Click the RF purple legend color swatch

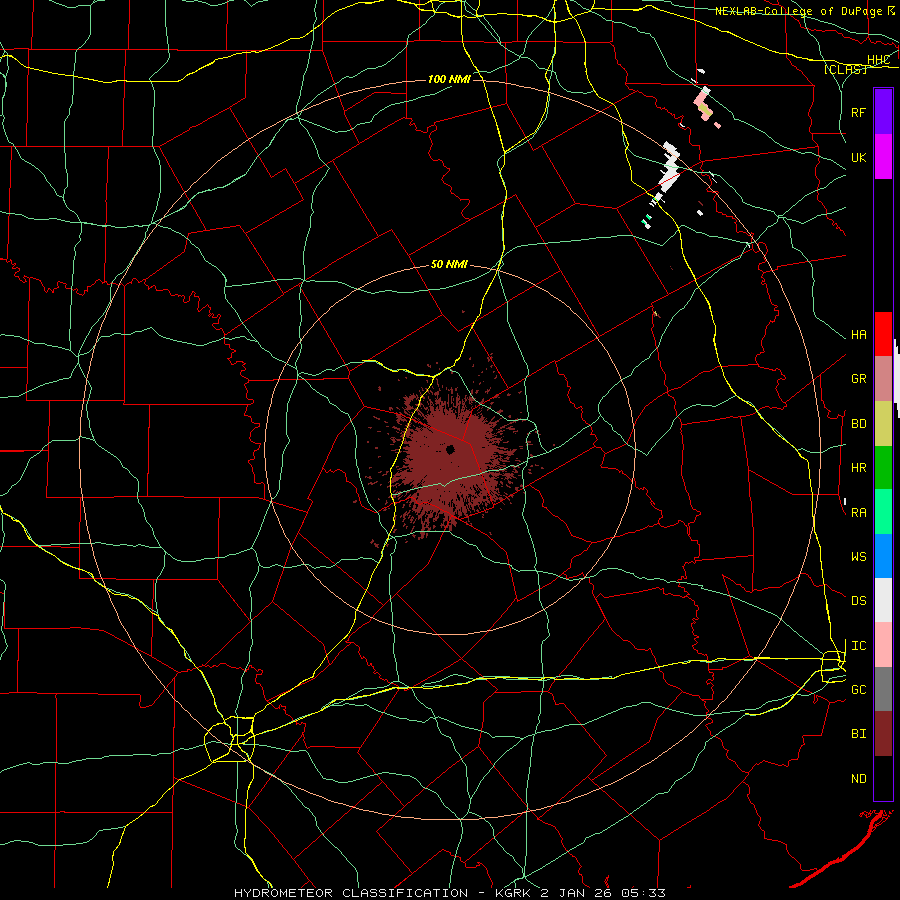pos(883,112)
